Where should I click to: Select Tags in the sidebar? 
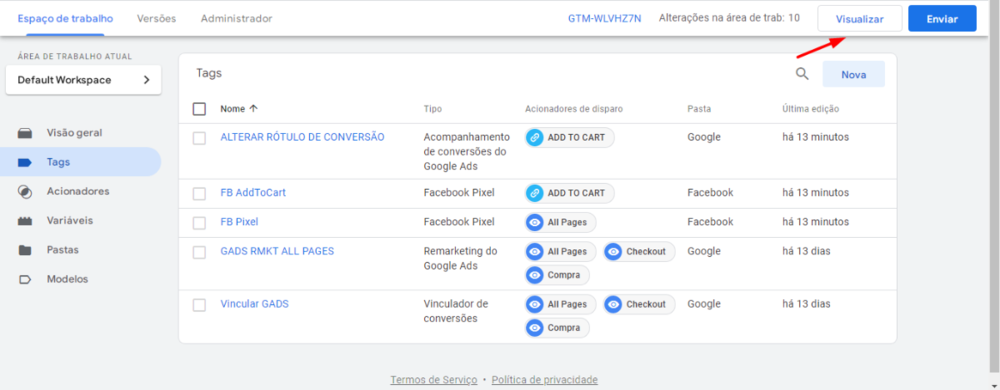(80, 162)
